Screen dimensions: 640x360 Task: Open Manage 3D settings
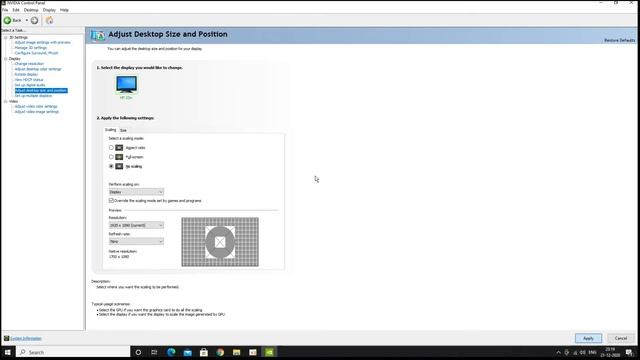[x=31, y=48]
